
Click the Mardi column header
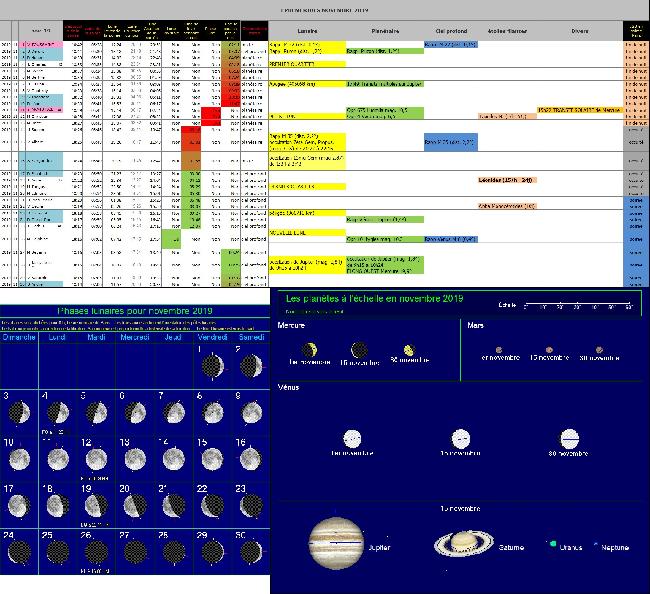96,337
